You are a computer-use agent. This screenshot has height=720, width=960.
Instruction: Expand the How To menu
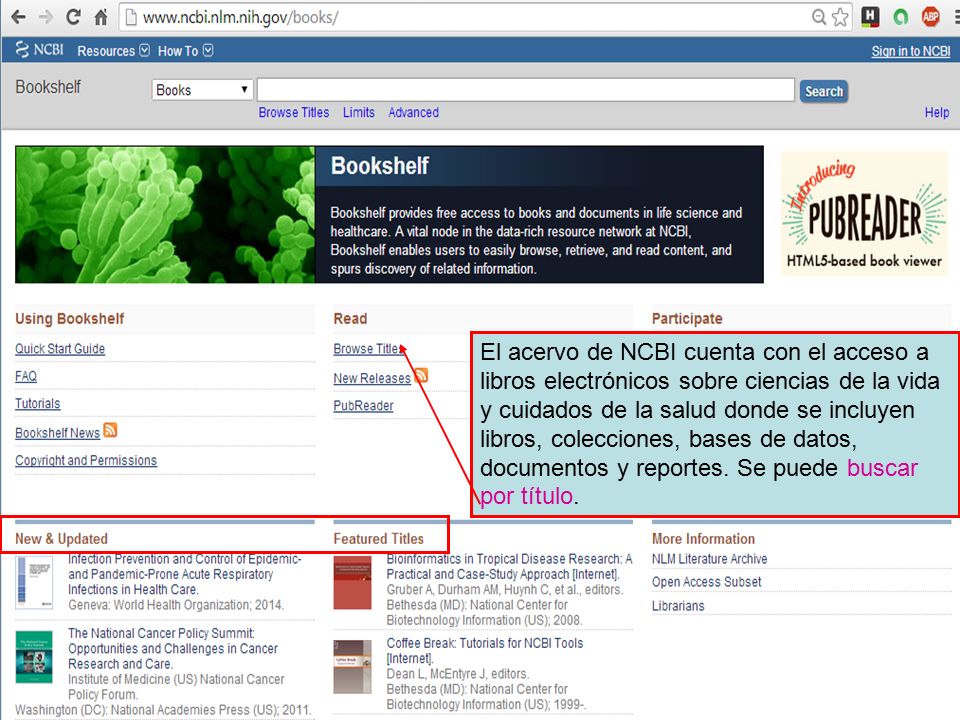point(186,51)
